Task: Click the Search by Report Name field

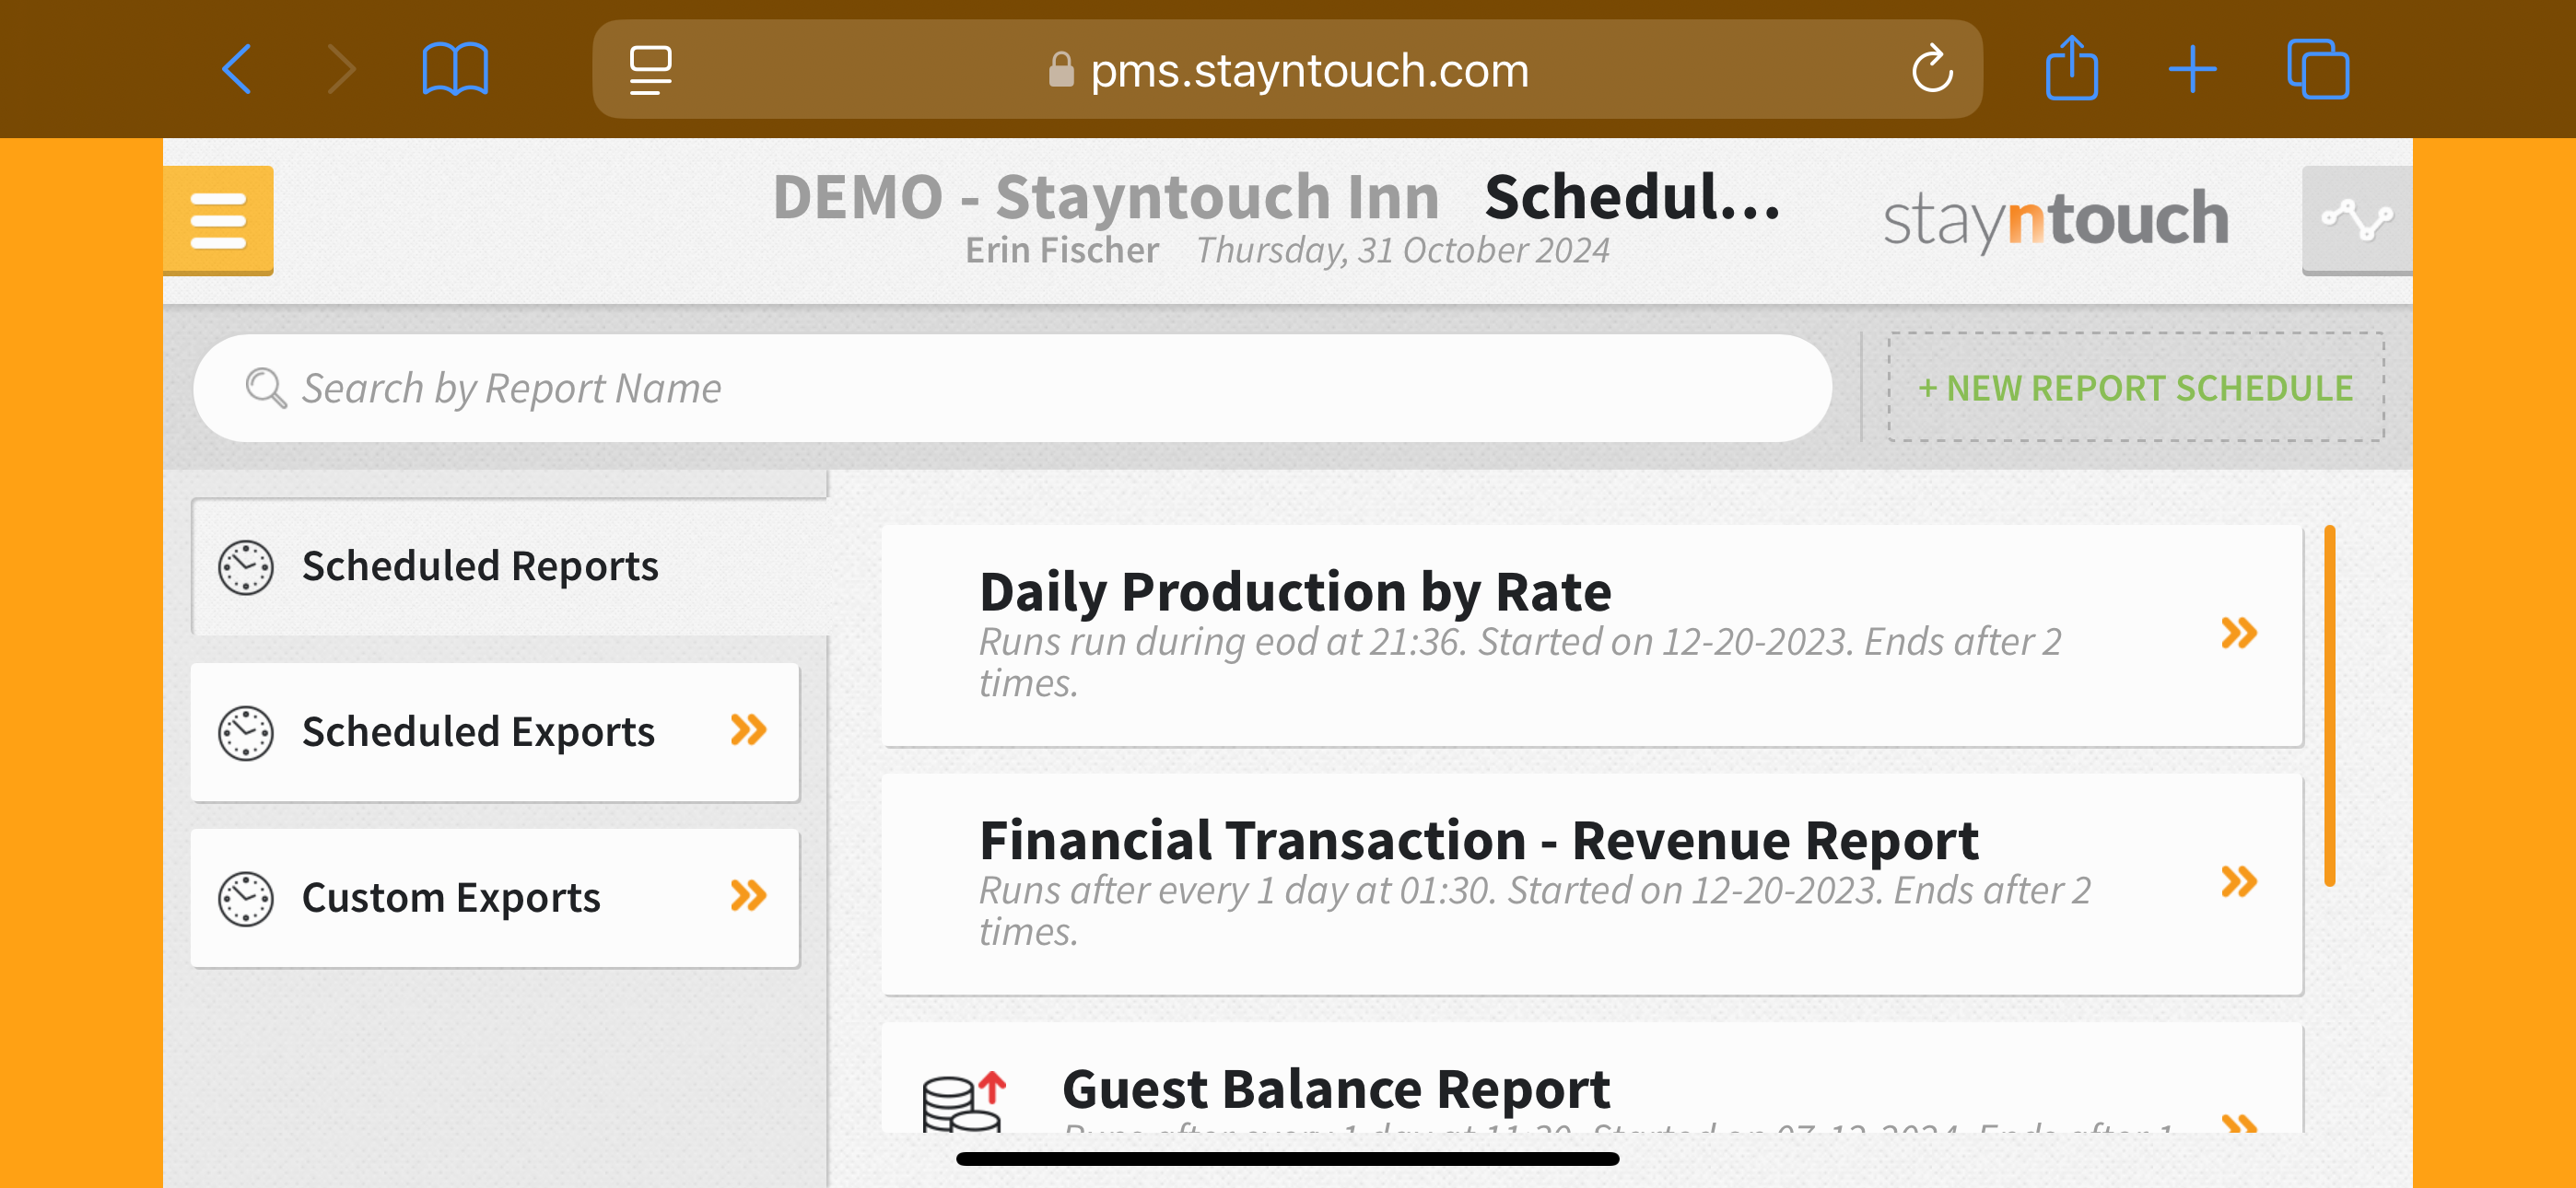Action: click(x=1010, y=388)
